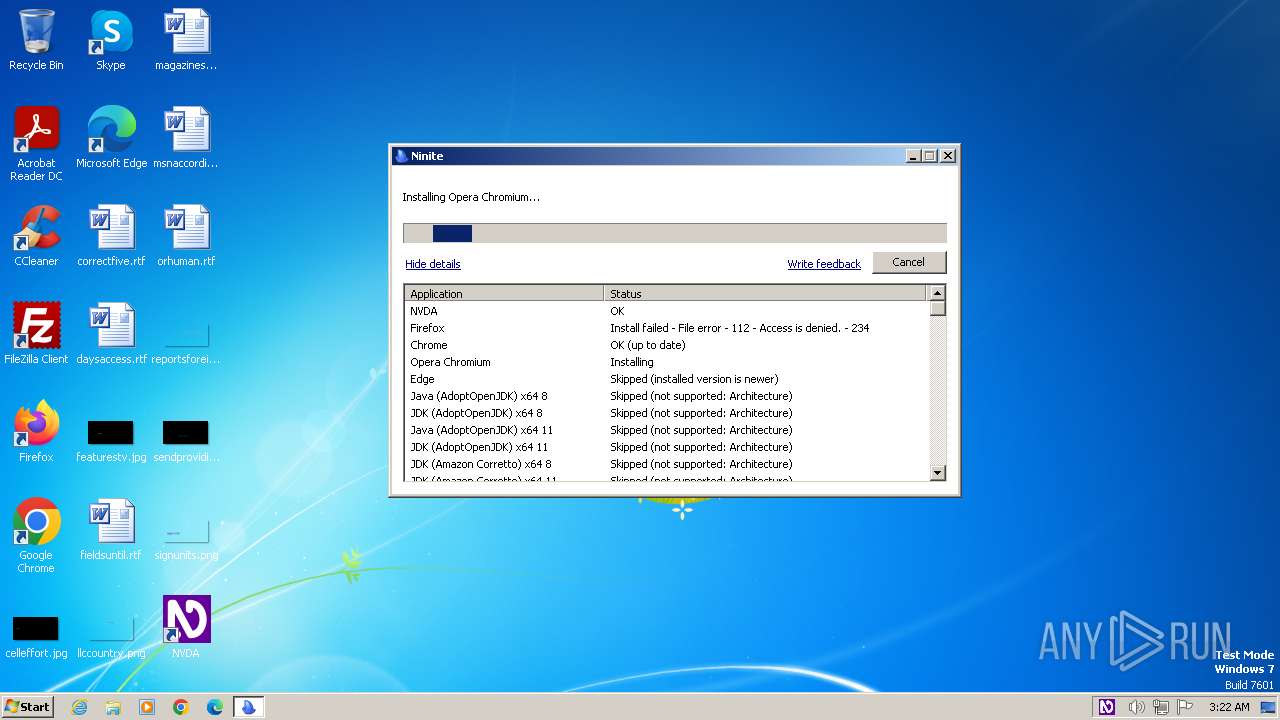Launch Acrobat Reader DC shortcut
The height and width of the screenshot is (720, 1280).
[x=36, y=144]
